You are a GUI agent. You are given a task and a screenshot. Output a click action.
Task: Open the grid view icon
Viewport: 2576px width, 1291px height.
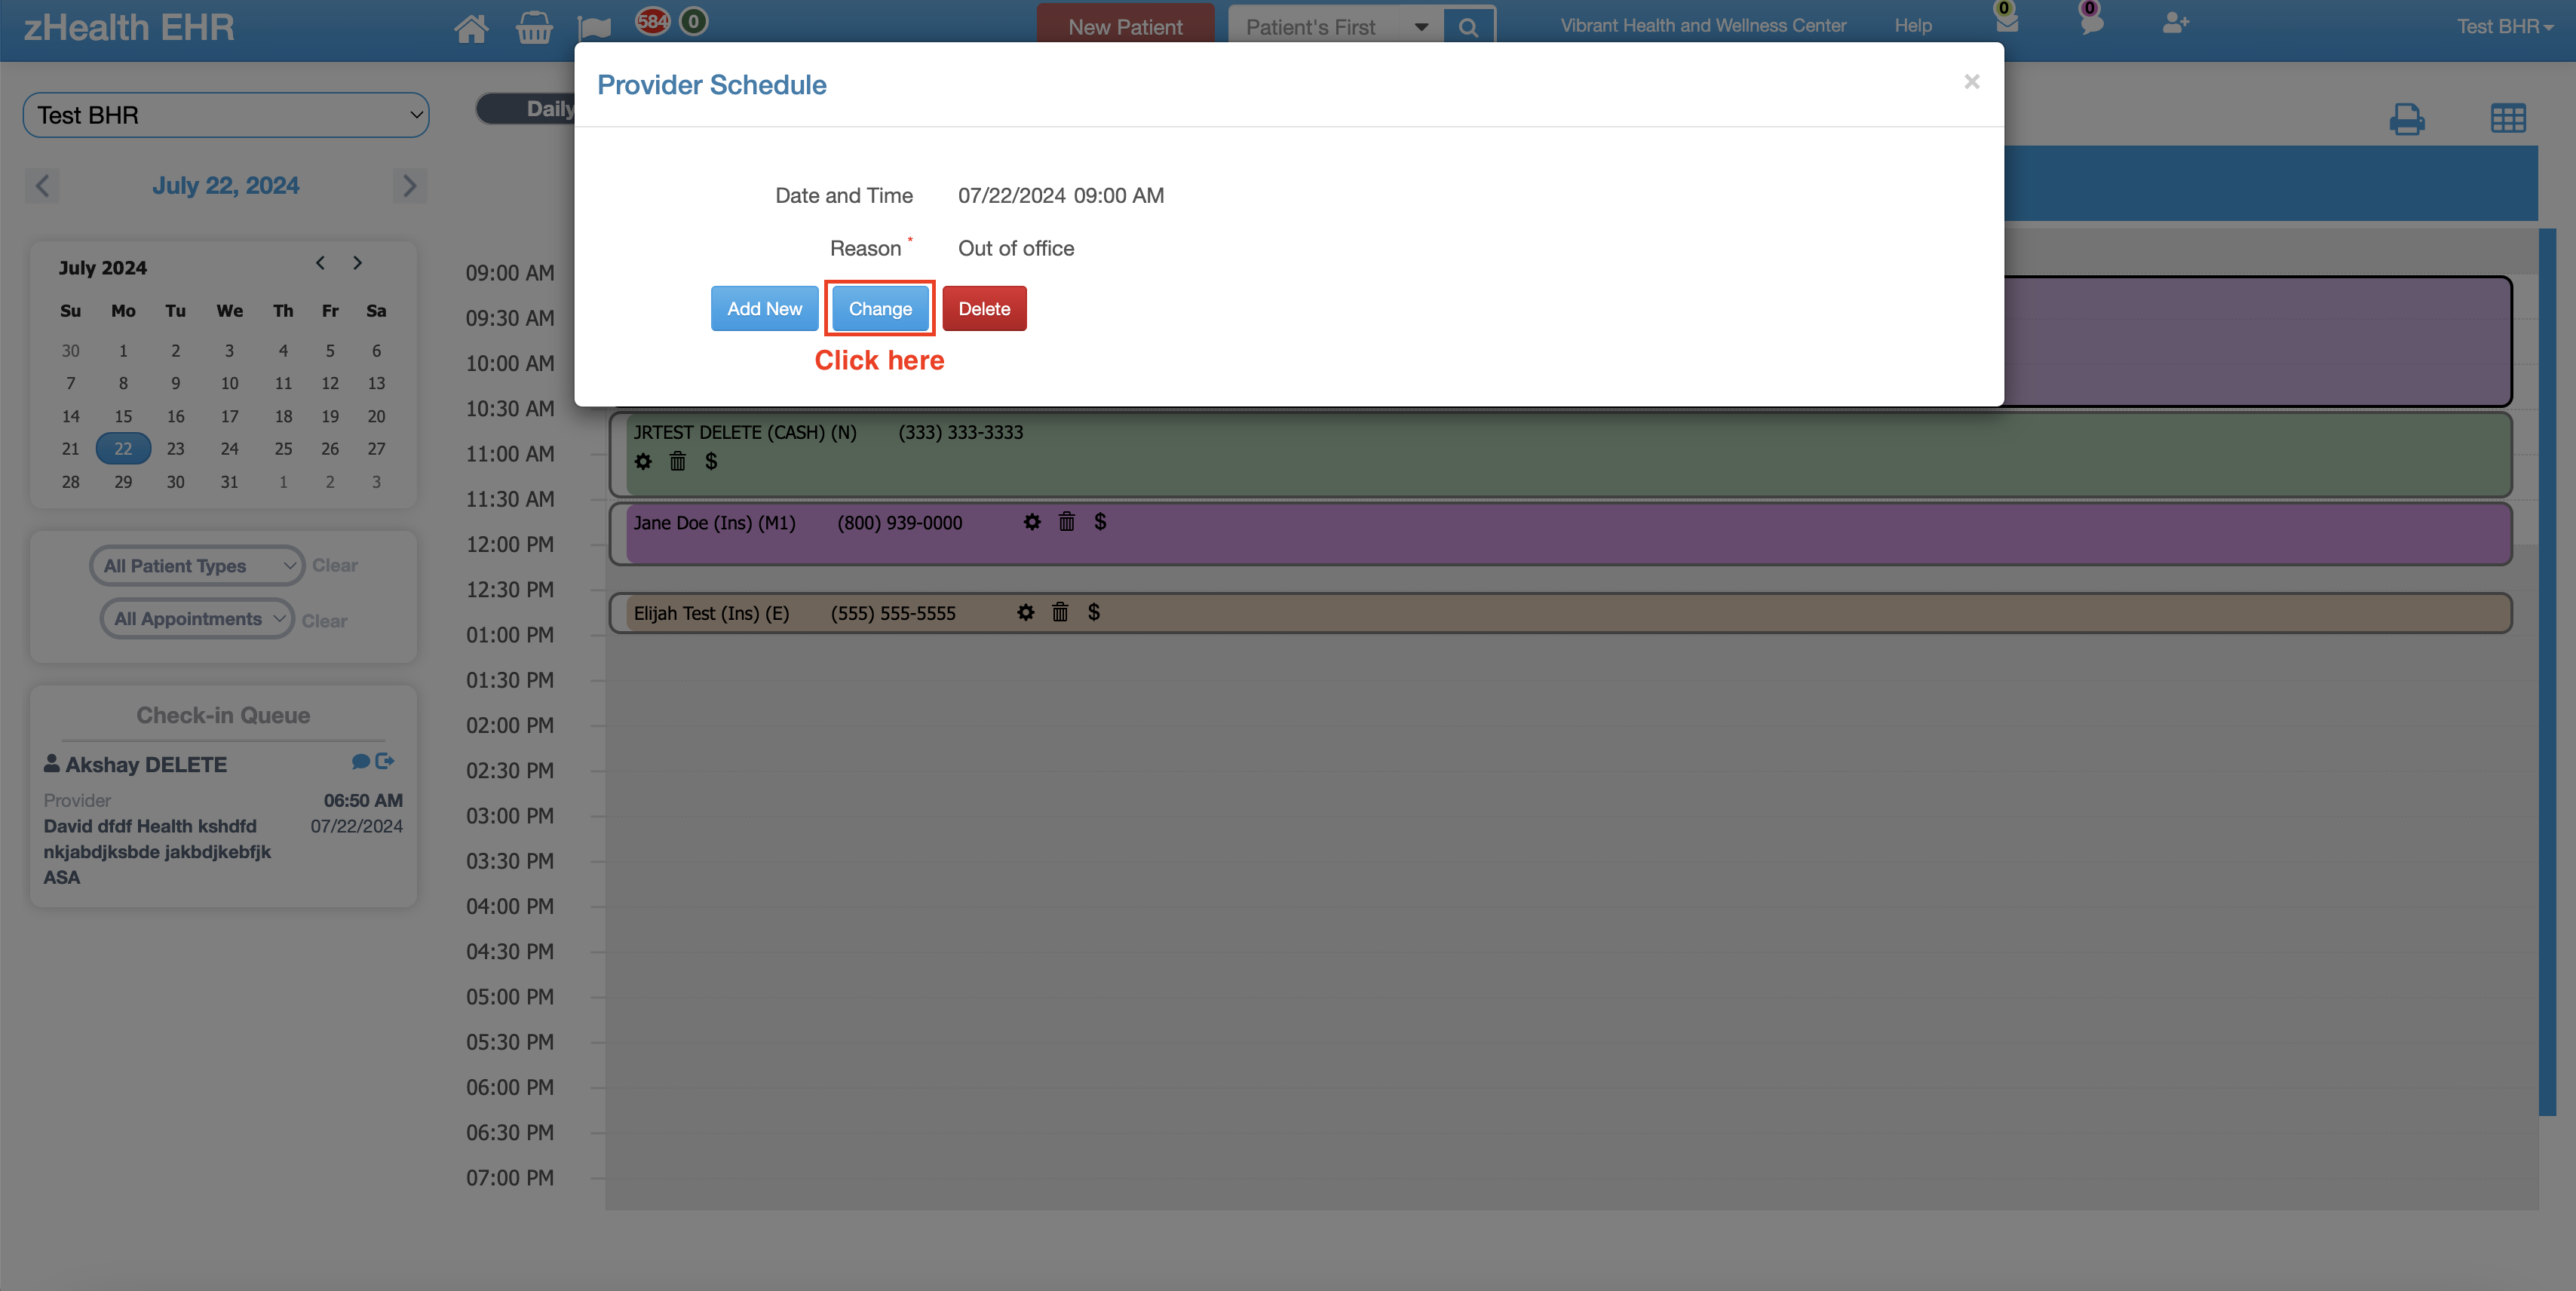coord(2508,118)
